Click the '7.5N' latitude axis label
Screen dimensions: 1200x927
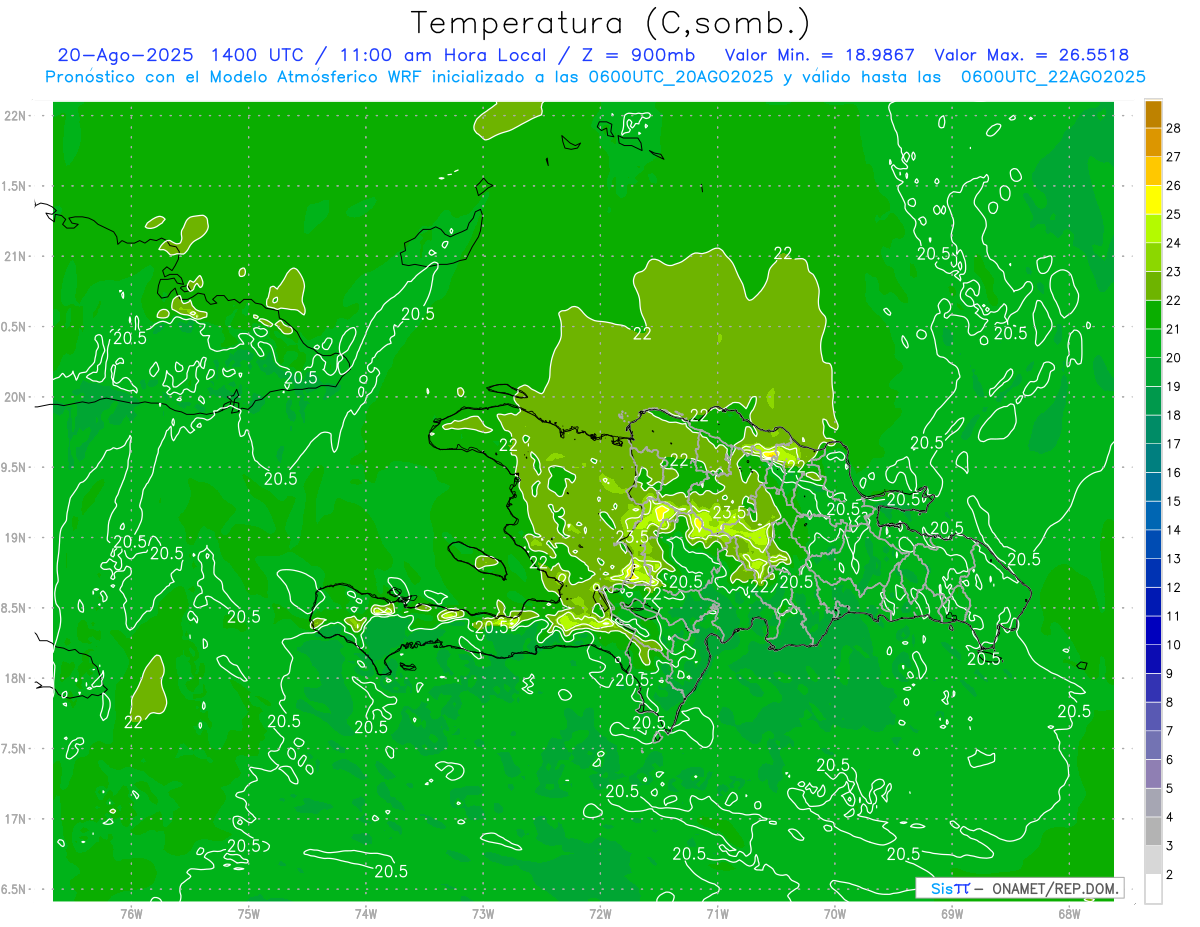pyautogui.click(x=15, y=748)
